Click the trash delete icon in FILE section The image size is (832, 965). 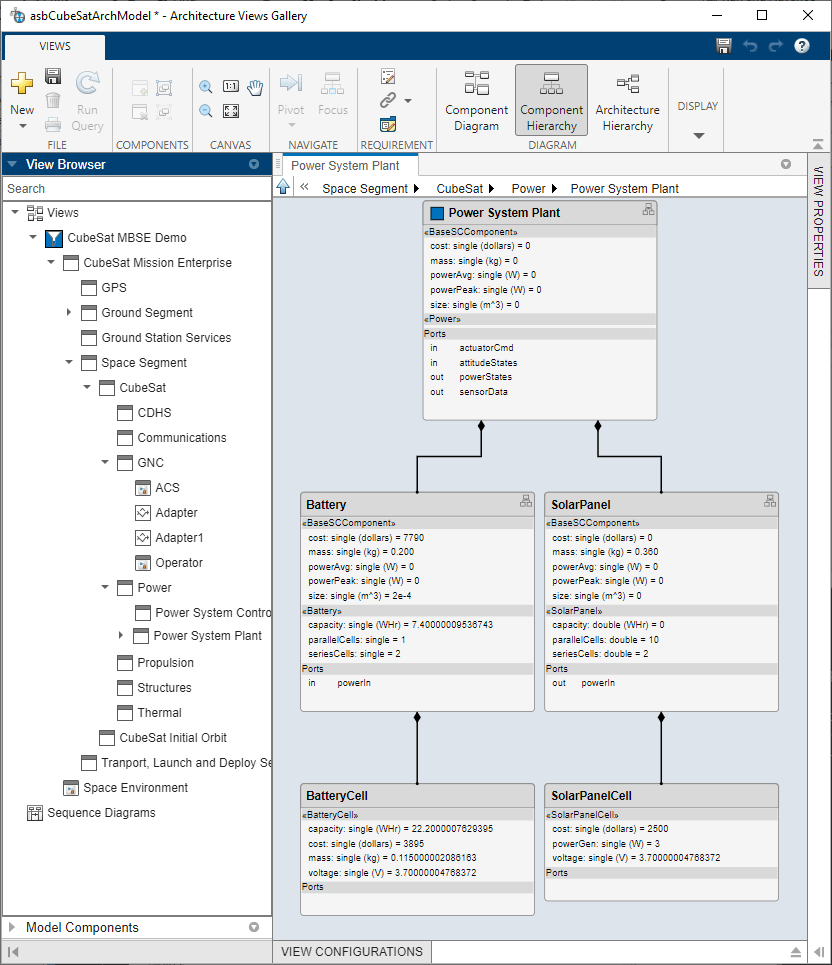tap(52, 100)
